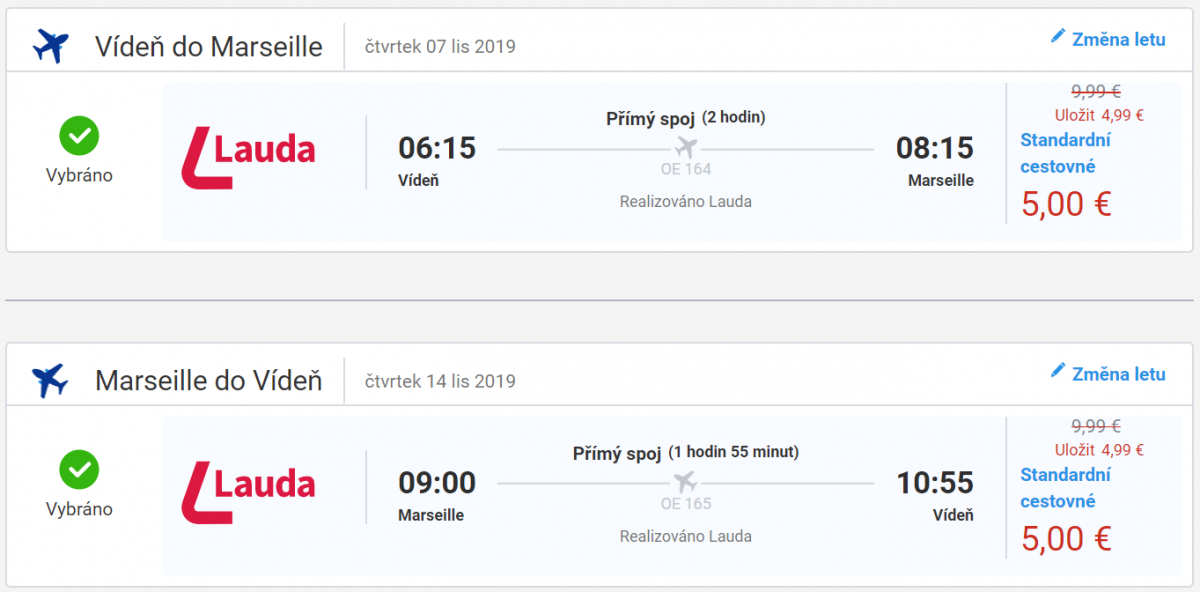This screenshot has height=592, width=1200.
Task: Click the 09:00 departure time from Marseille
Action: [437, 483]
